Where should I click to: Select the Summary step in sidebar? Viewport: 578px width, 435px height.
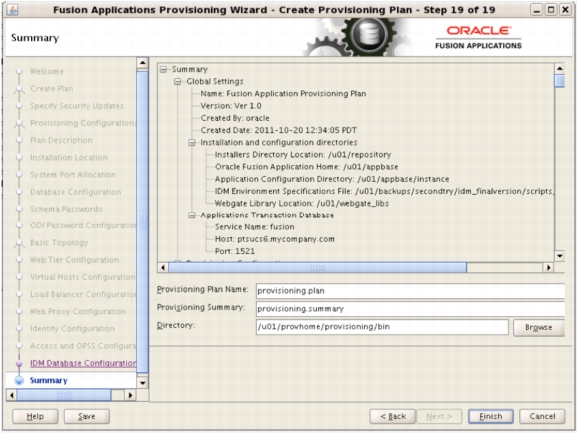49,380
